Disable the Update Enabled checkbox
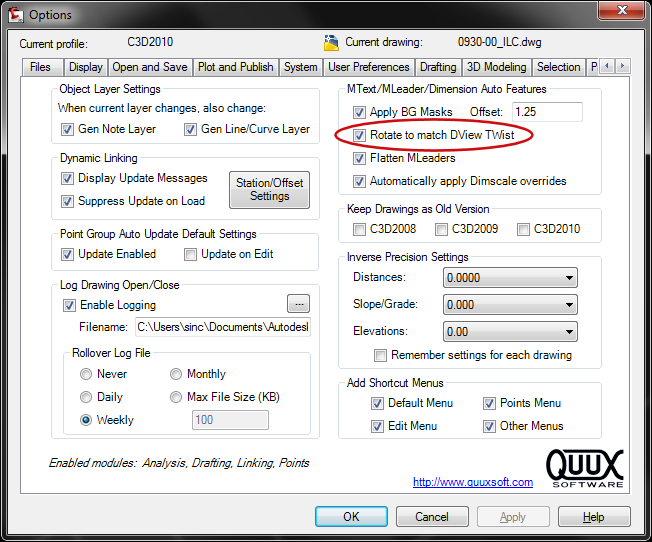The image size is (652, 542). point(67,254)
